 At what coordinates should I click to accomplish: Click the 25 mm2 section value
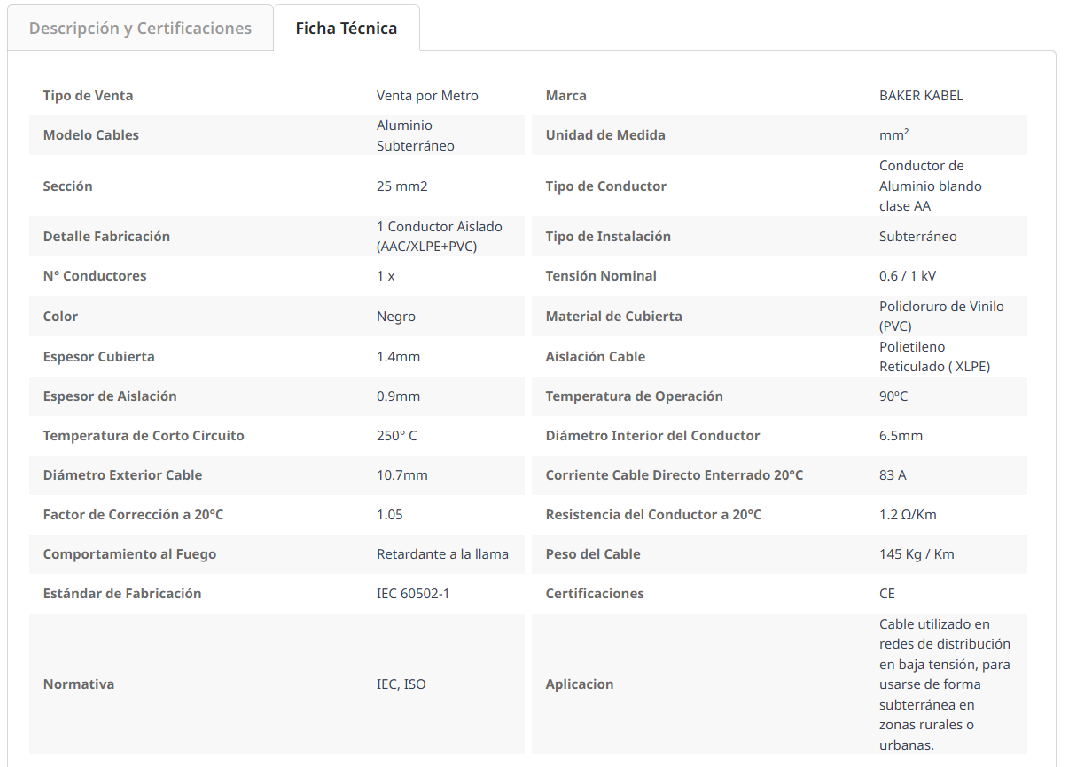pos(402,187)
